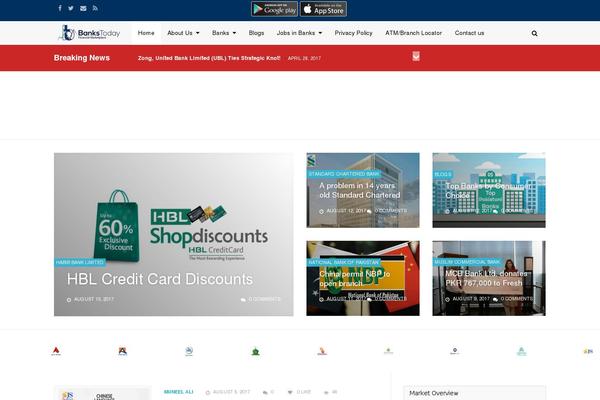The width and height of the screenshot is (600, 400).
Task: Open the ATM/Branch Locator page
Action: point(414,33)
